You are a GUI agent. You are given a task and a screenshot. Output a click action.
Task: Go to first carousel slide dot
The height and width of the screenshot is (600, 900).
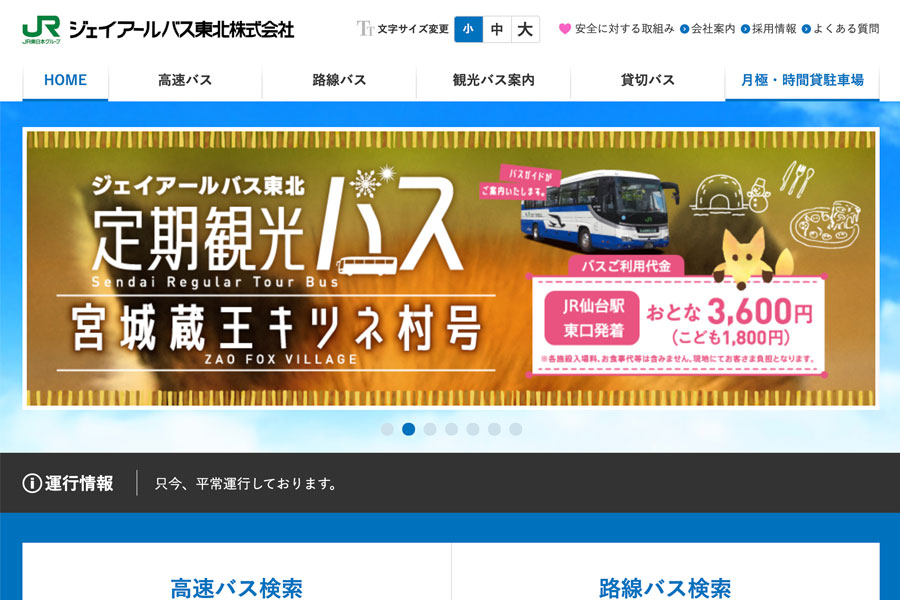click(x=387, y=429)
